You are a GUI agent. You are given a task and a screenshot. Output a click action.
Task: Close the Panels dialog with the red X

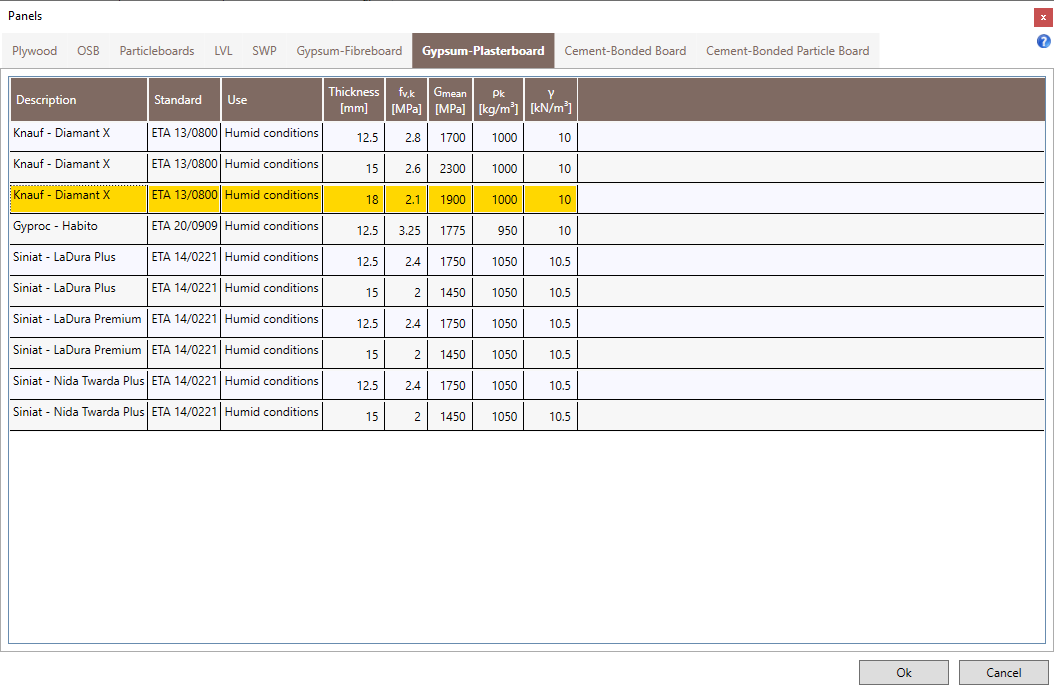pos(1043,17)
